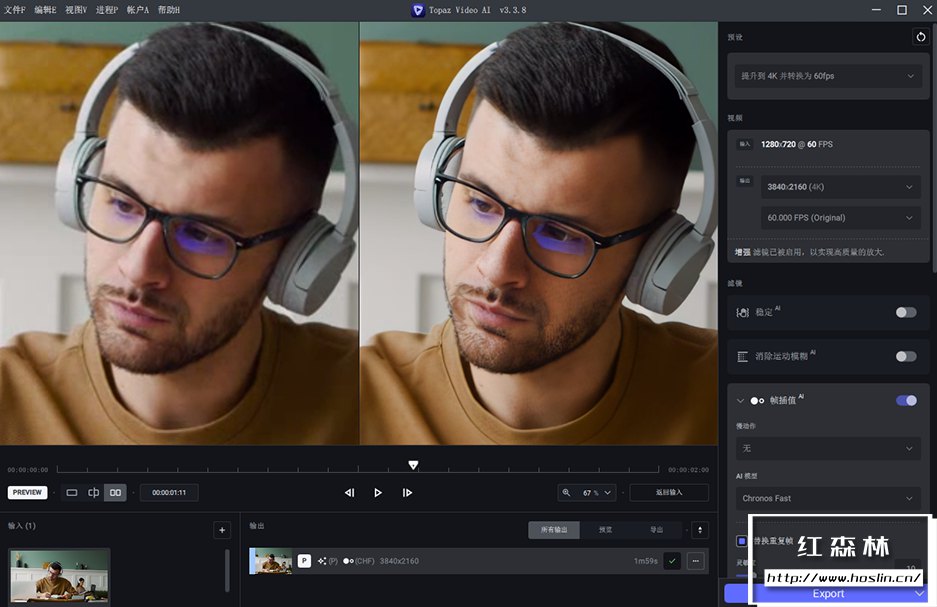
Task: Click the 返回输入 button
Action: tap(669, 492)
